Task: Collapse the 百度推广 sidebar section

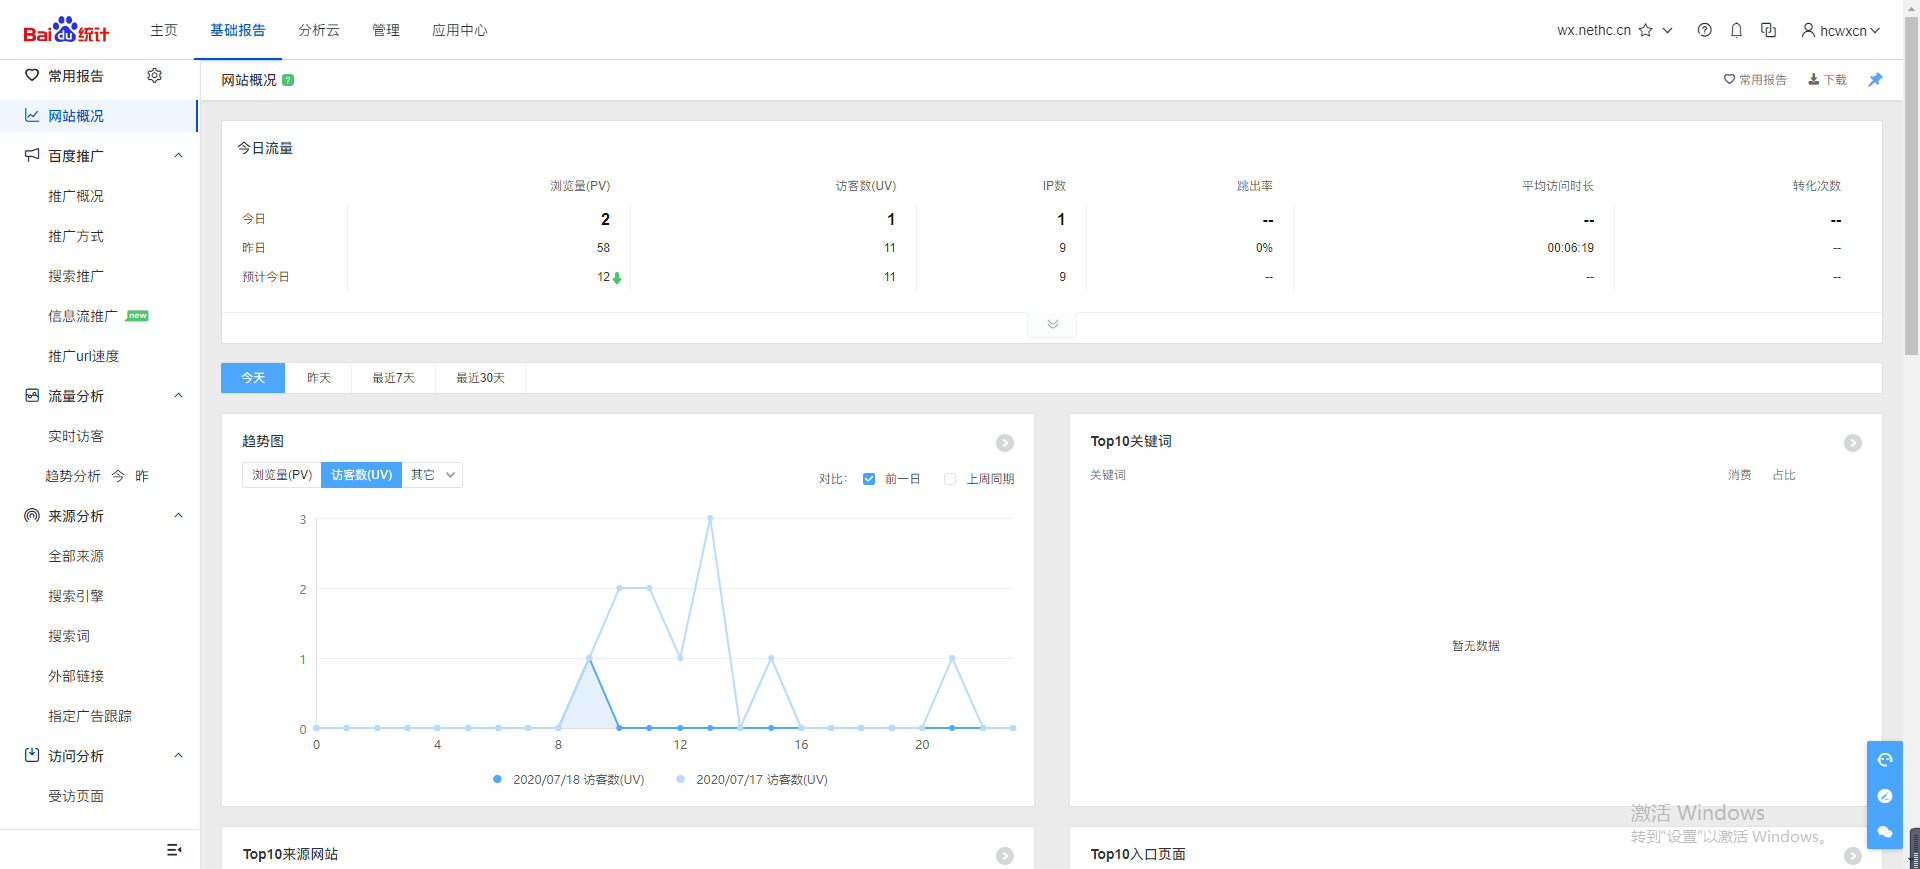Action: (178, 156)
